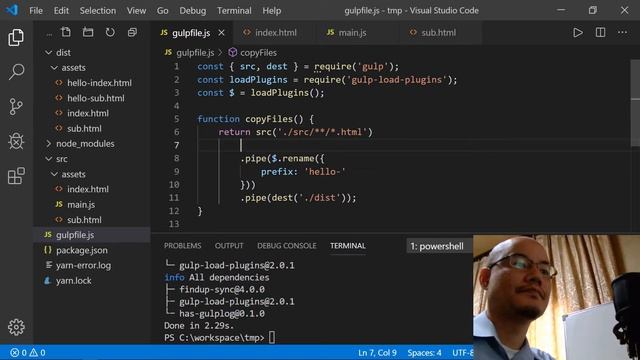Click gulpfile.js in the breadcrumb
Image resolution: width=640 pixels, height=360 pixels.
coord(195,53)
